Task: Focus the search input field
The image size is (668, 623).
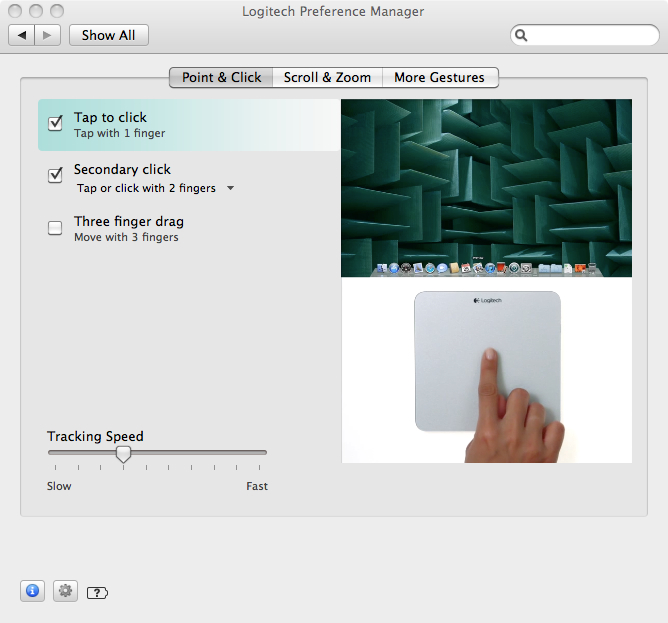Action: click(x=585, y=35)
